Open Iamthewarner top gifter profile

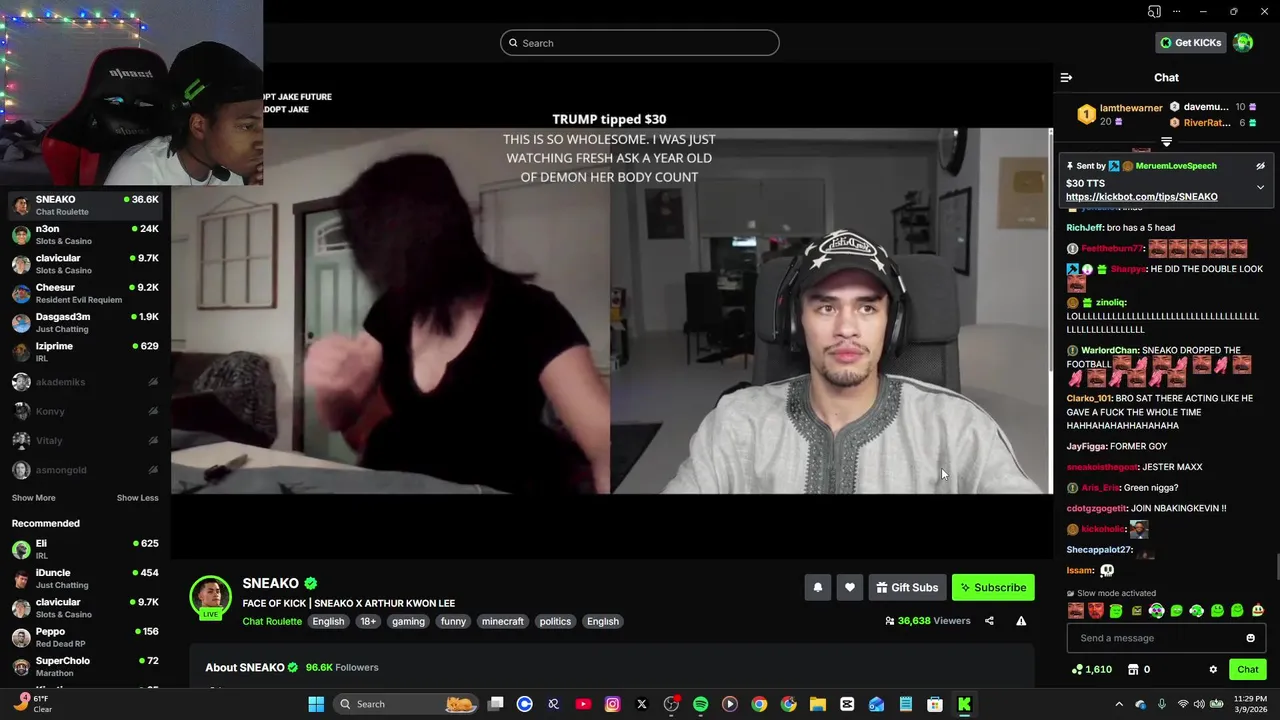1131,108
